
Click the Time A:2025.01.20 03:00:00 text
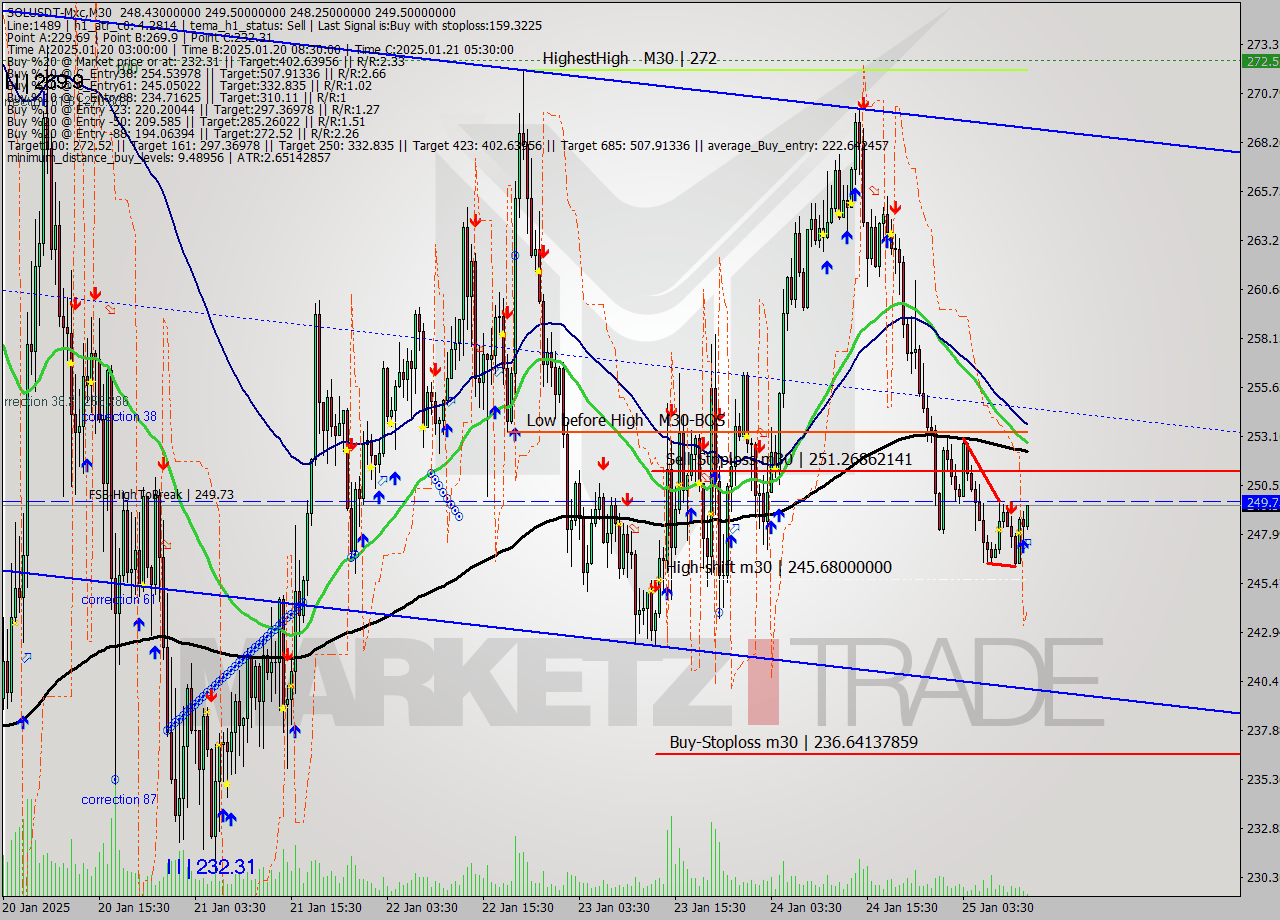click(x=89, y=49)
